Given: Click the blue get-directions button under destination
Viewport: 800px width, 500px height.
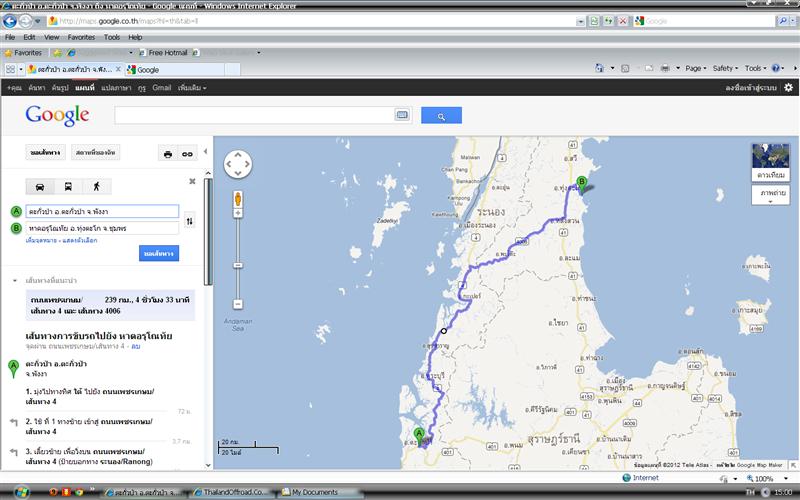Looking at the screenshot, I should [x=159, y=254].
